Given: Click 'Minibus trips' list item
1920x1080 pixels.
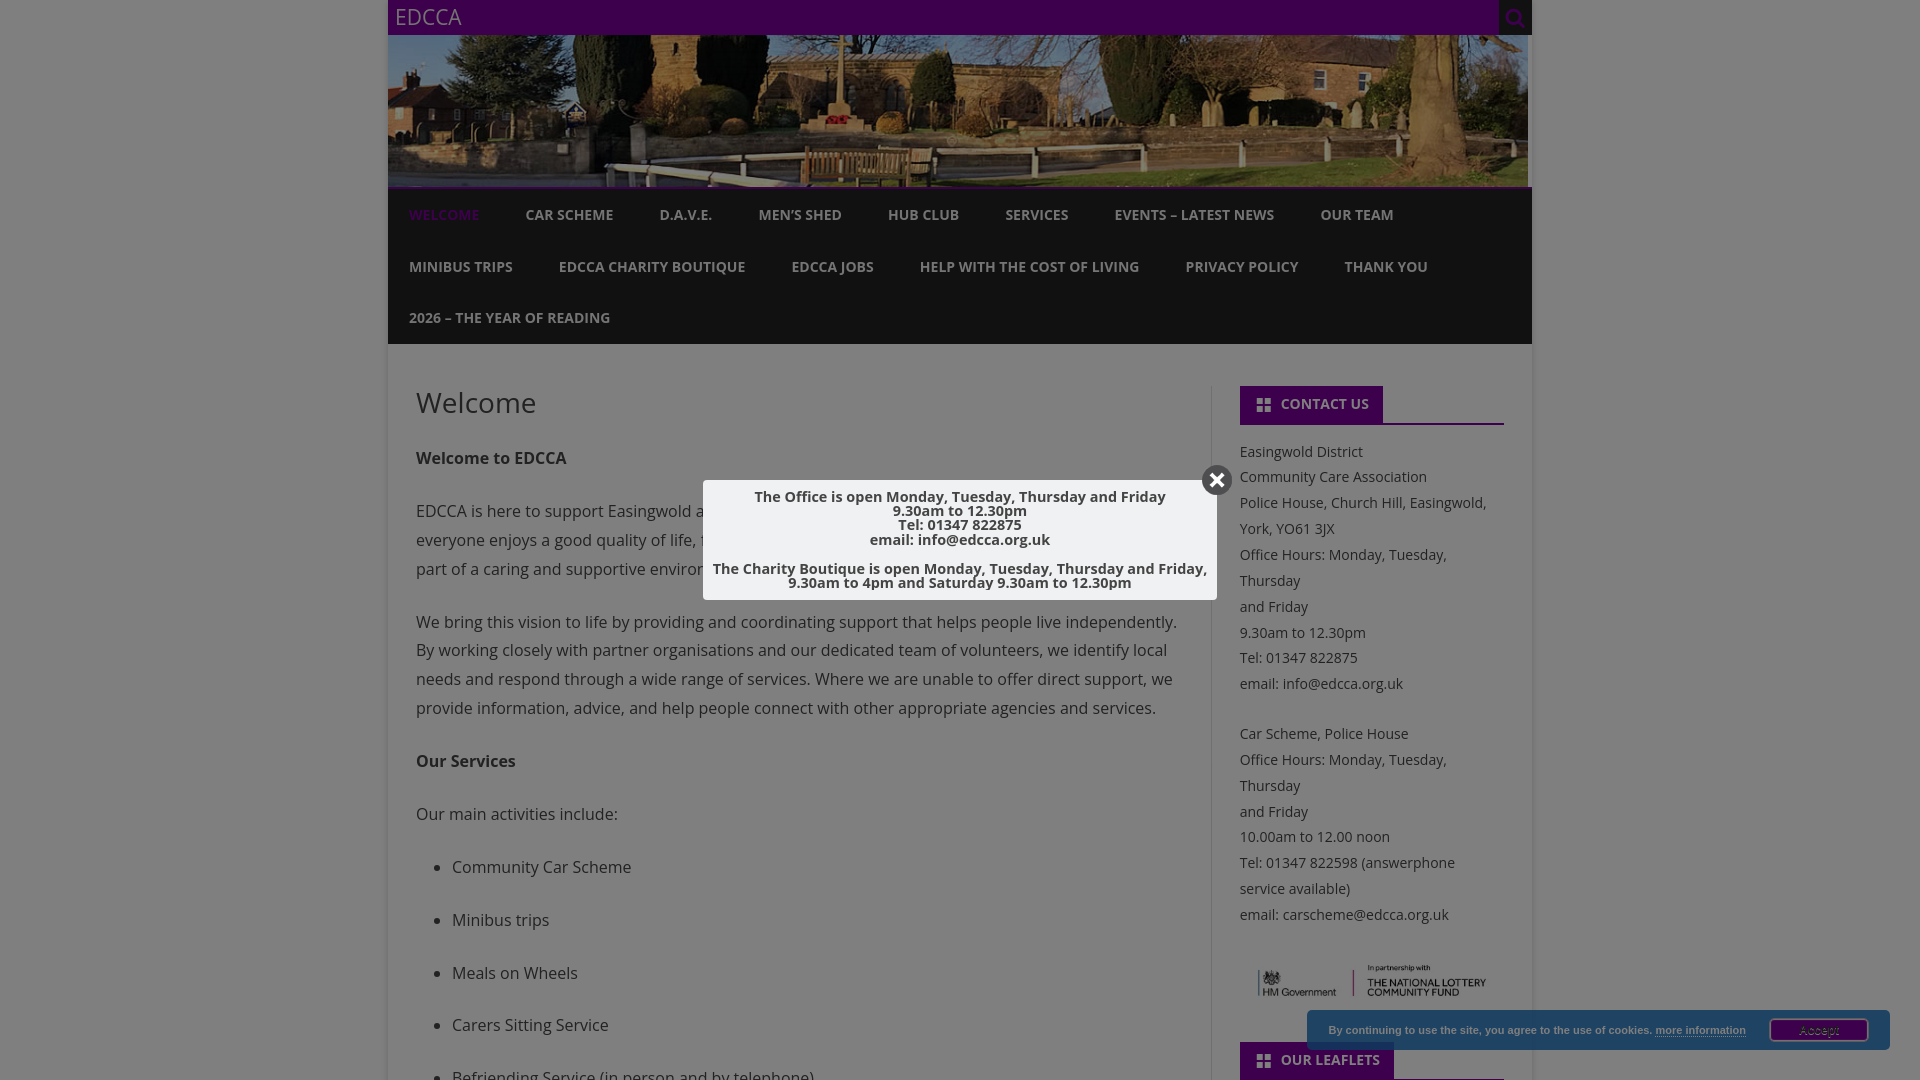Looking at the screenshot, I should click(x=500, y=920).
